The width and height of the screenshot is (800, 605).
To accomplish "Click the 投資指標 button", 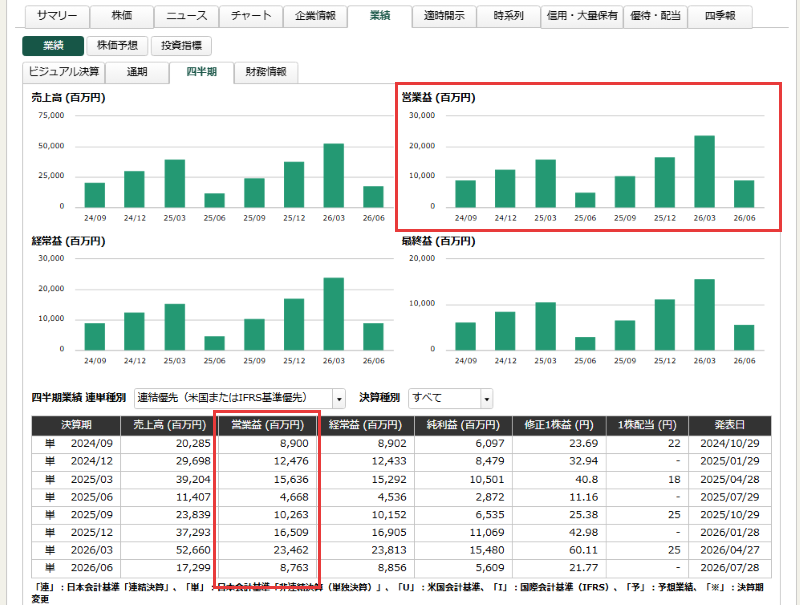I will (181, 46).
